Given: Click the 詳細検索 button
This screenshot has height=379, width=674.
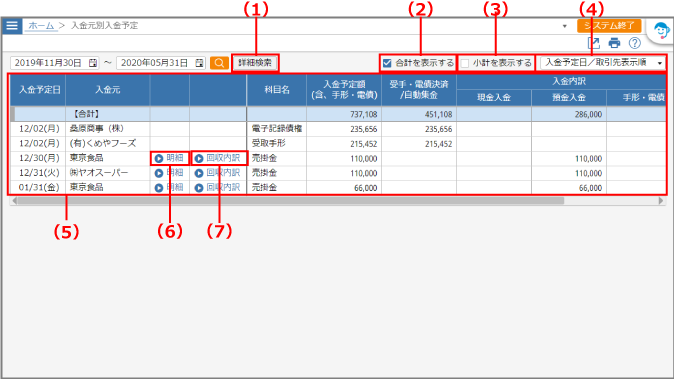Looking at the screenshot, I should click(255, 63).
